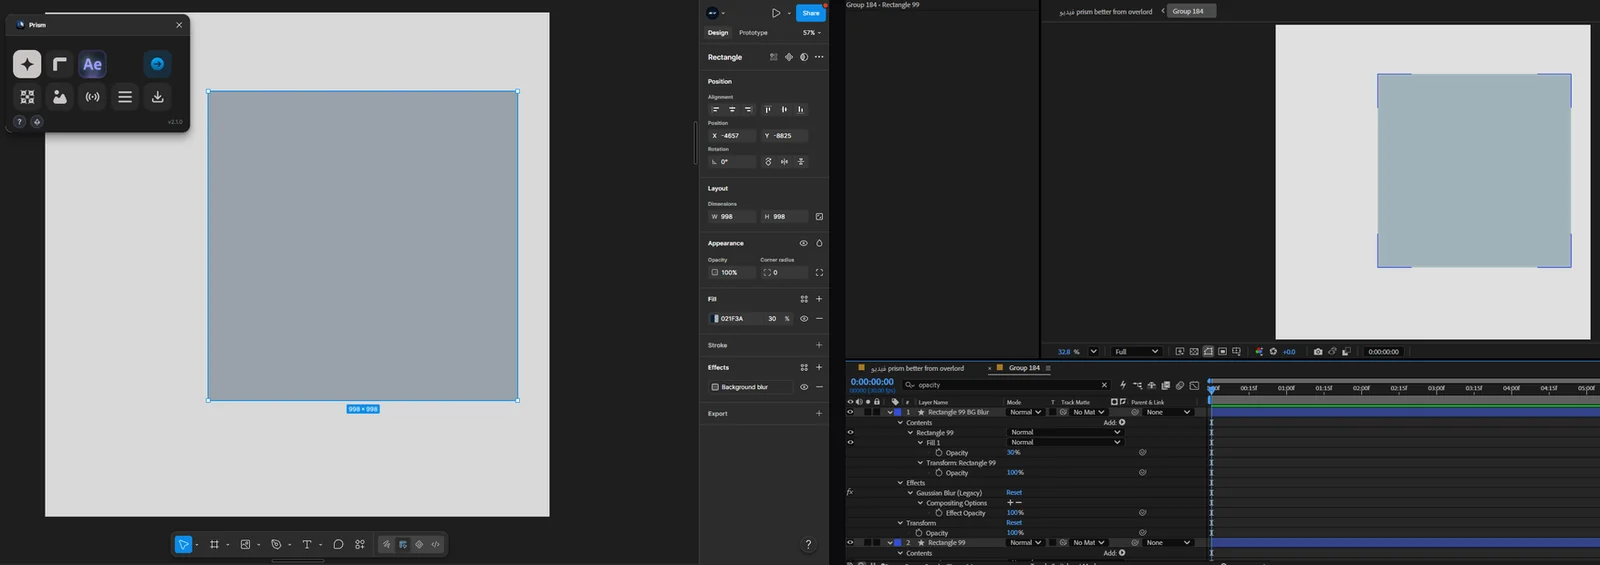Click the align top icon
The height and width of the screenshot is (565, 1600).
coord(768,110)
